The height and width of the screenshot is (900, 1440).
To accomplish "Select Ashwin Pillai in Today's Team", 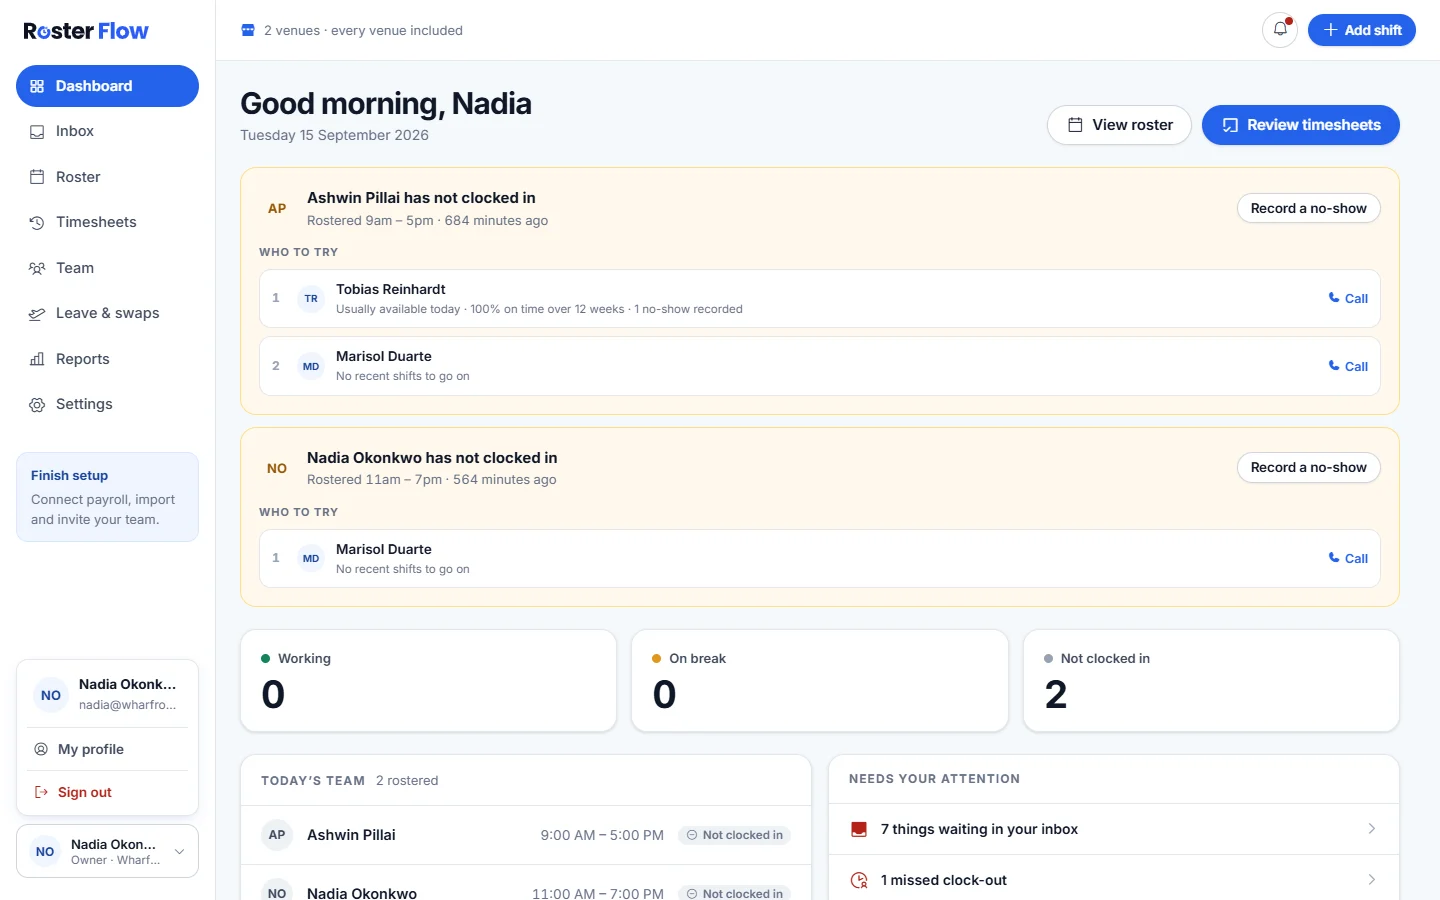I will pyautogui.click(x=526, y=835).
